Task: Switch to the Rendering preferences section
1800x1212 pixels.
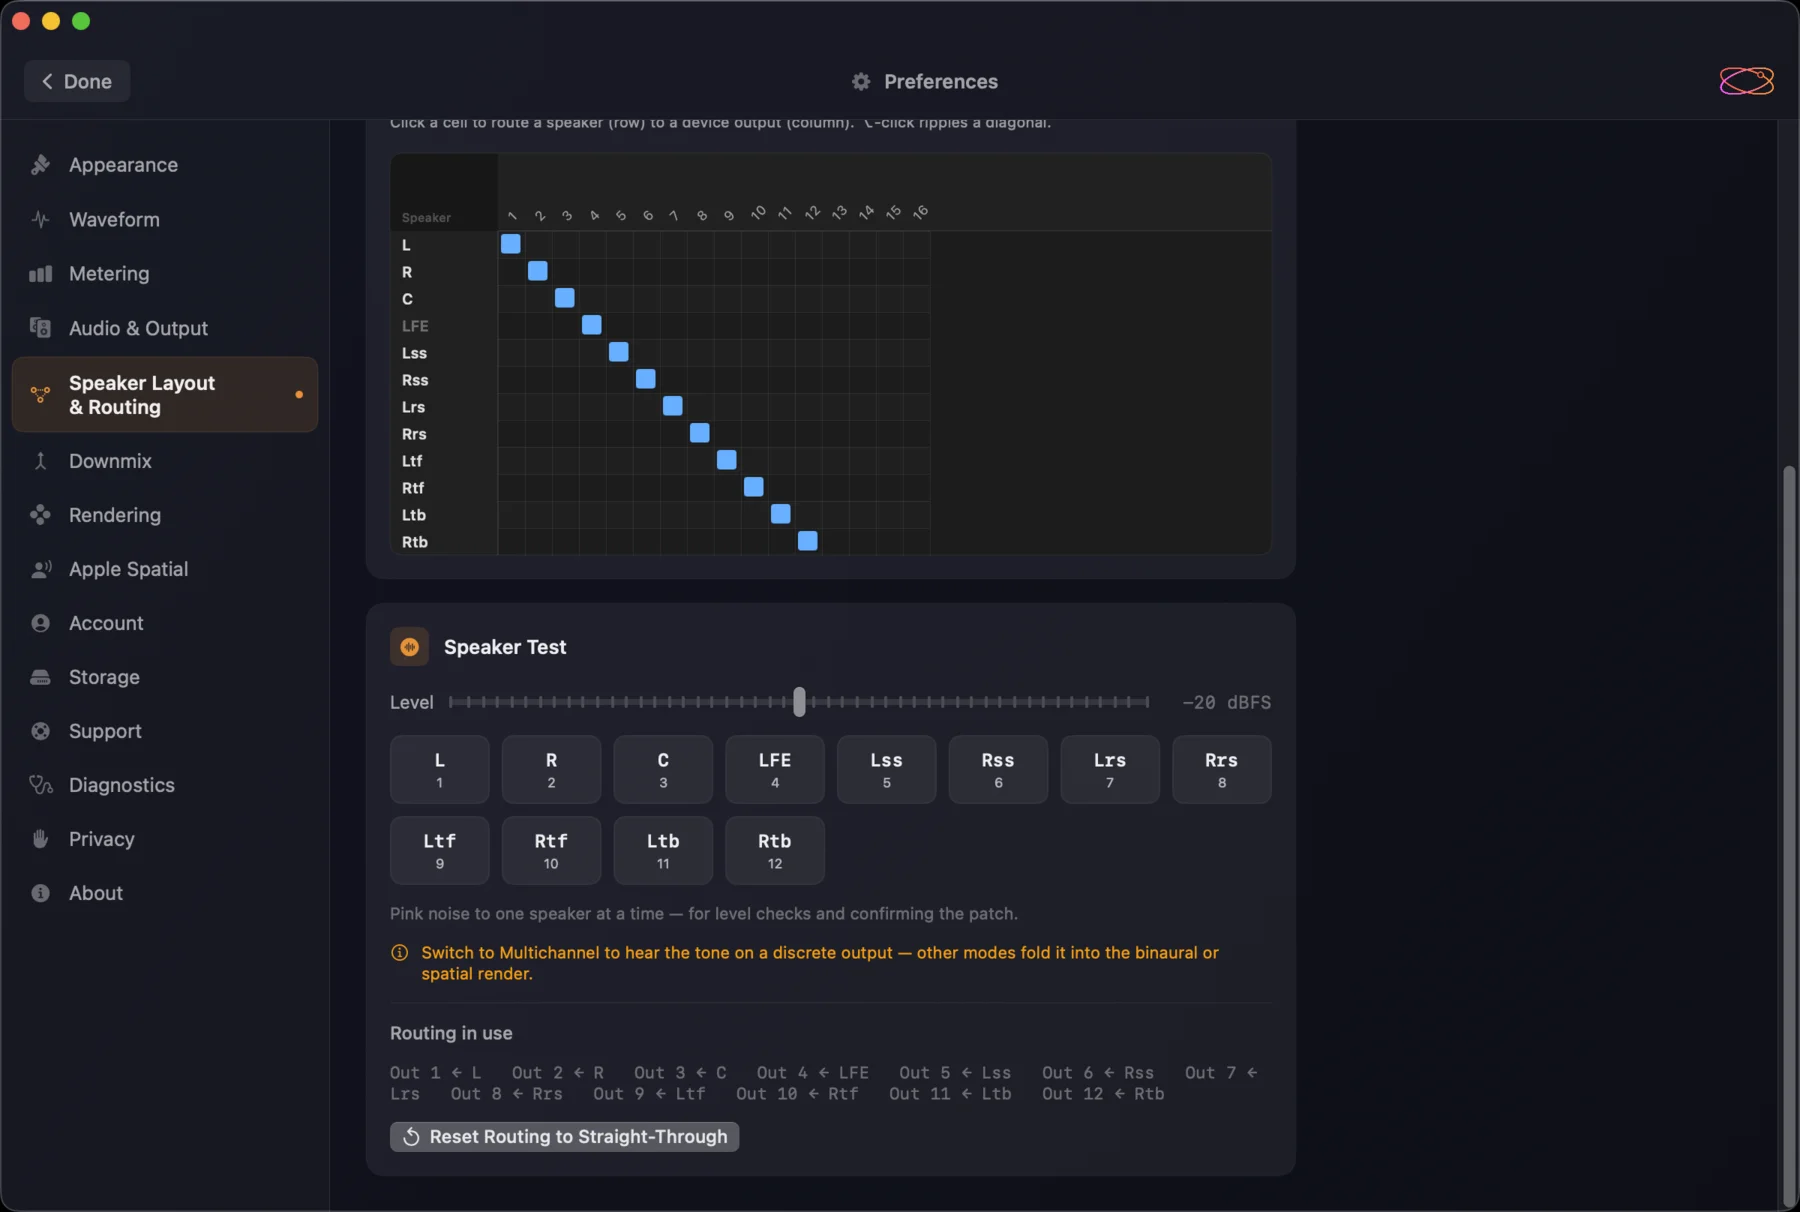Action: pyautogui.click(x=165, y=515)
